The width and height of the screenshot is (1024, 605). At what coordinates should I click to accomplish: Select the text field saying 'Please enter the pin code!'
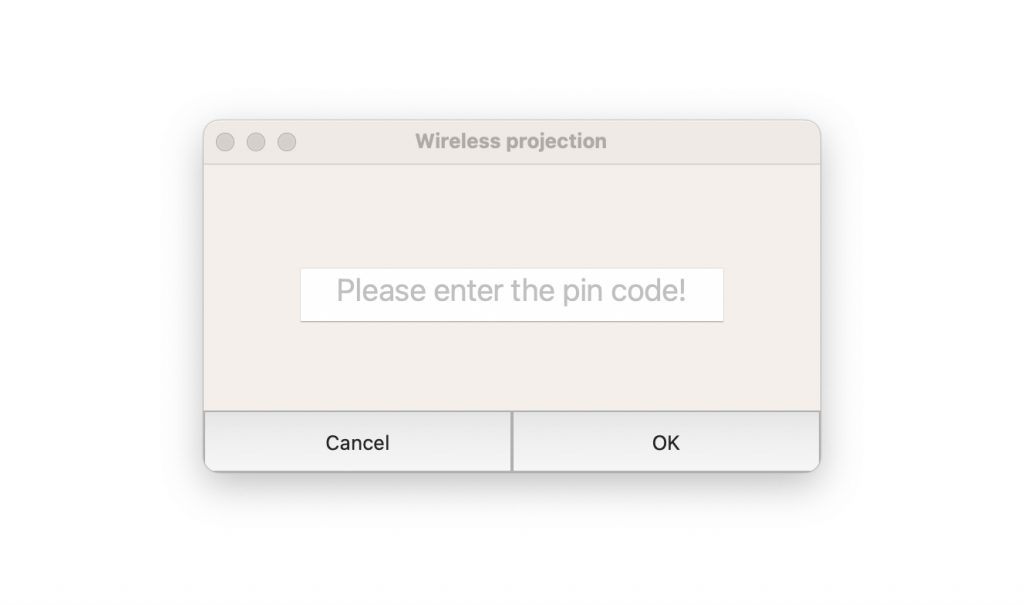[512, 294]
